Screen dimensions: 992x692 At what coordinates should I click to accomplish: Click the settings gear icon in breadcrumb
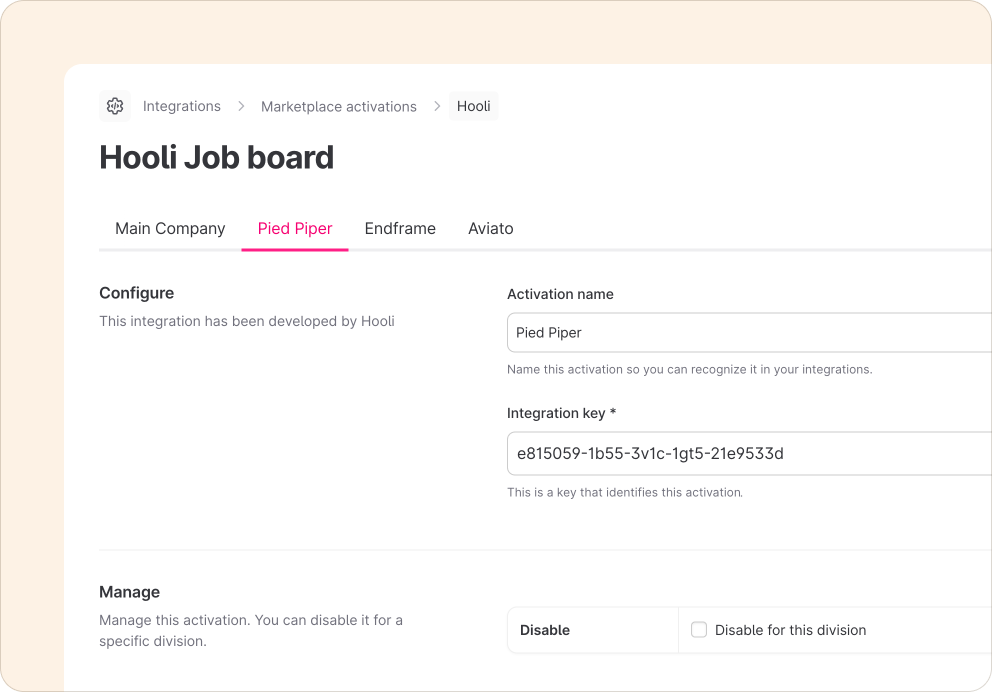click(115, 106)
